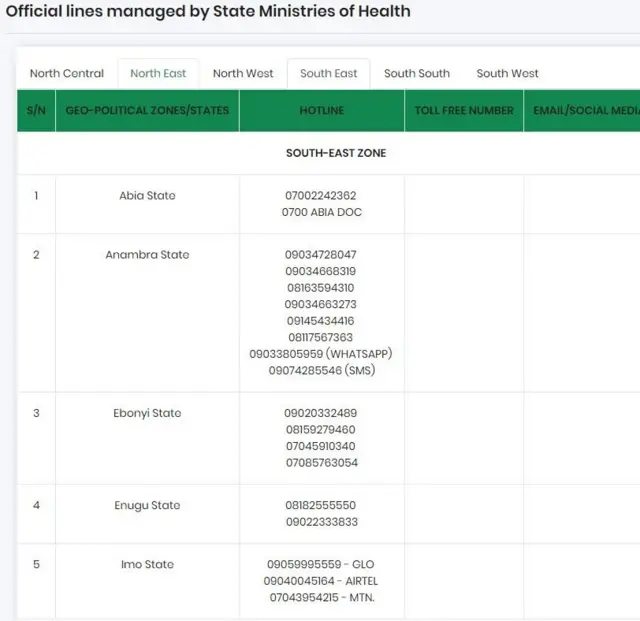The height and width of the screenshot is (621, 640).
Task: Select the Imo State cell
Action: [x=147, y=565]
